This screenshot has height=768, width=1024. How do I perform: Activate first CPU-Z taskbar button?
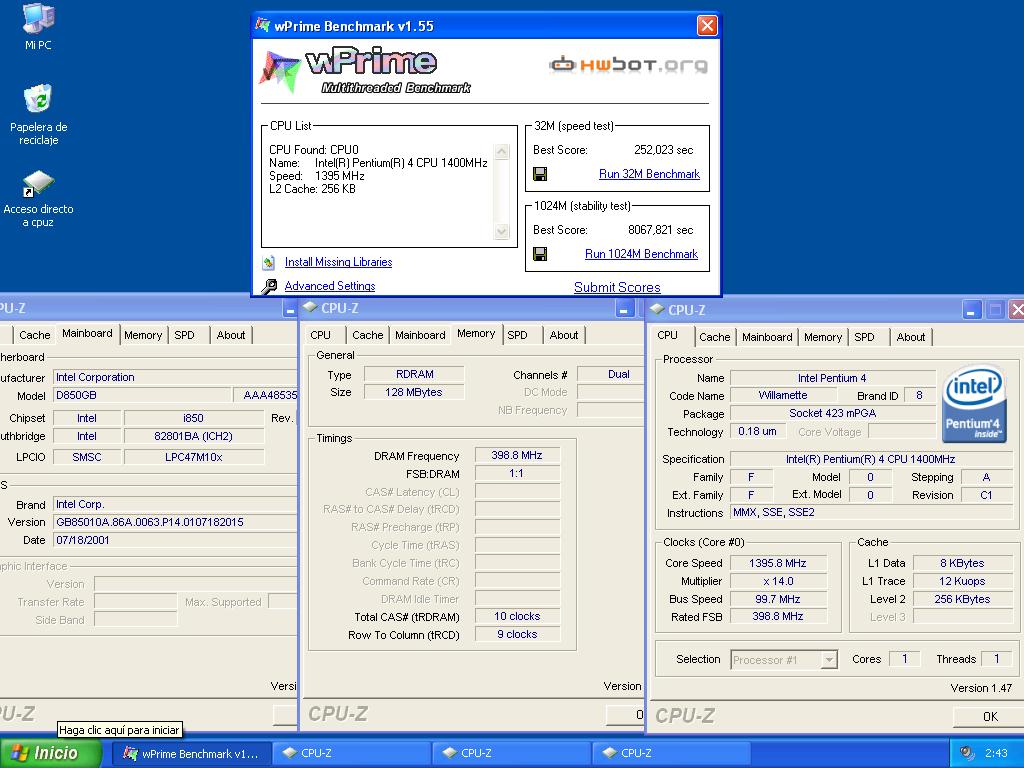tap(351, 753)
